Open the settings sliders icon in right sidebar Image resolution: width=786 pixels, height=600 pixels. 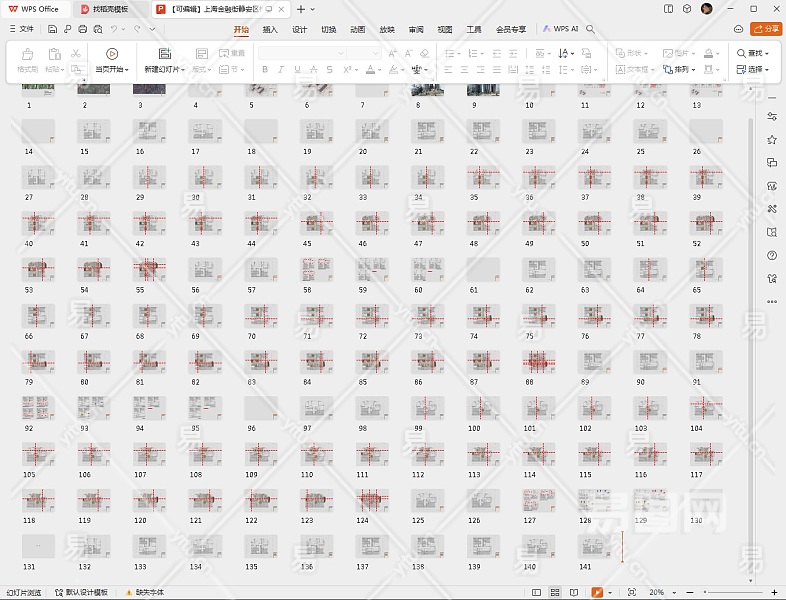coord(772,116)
